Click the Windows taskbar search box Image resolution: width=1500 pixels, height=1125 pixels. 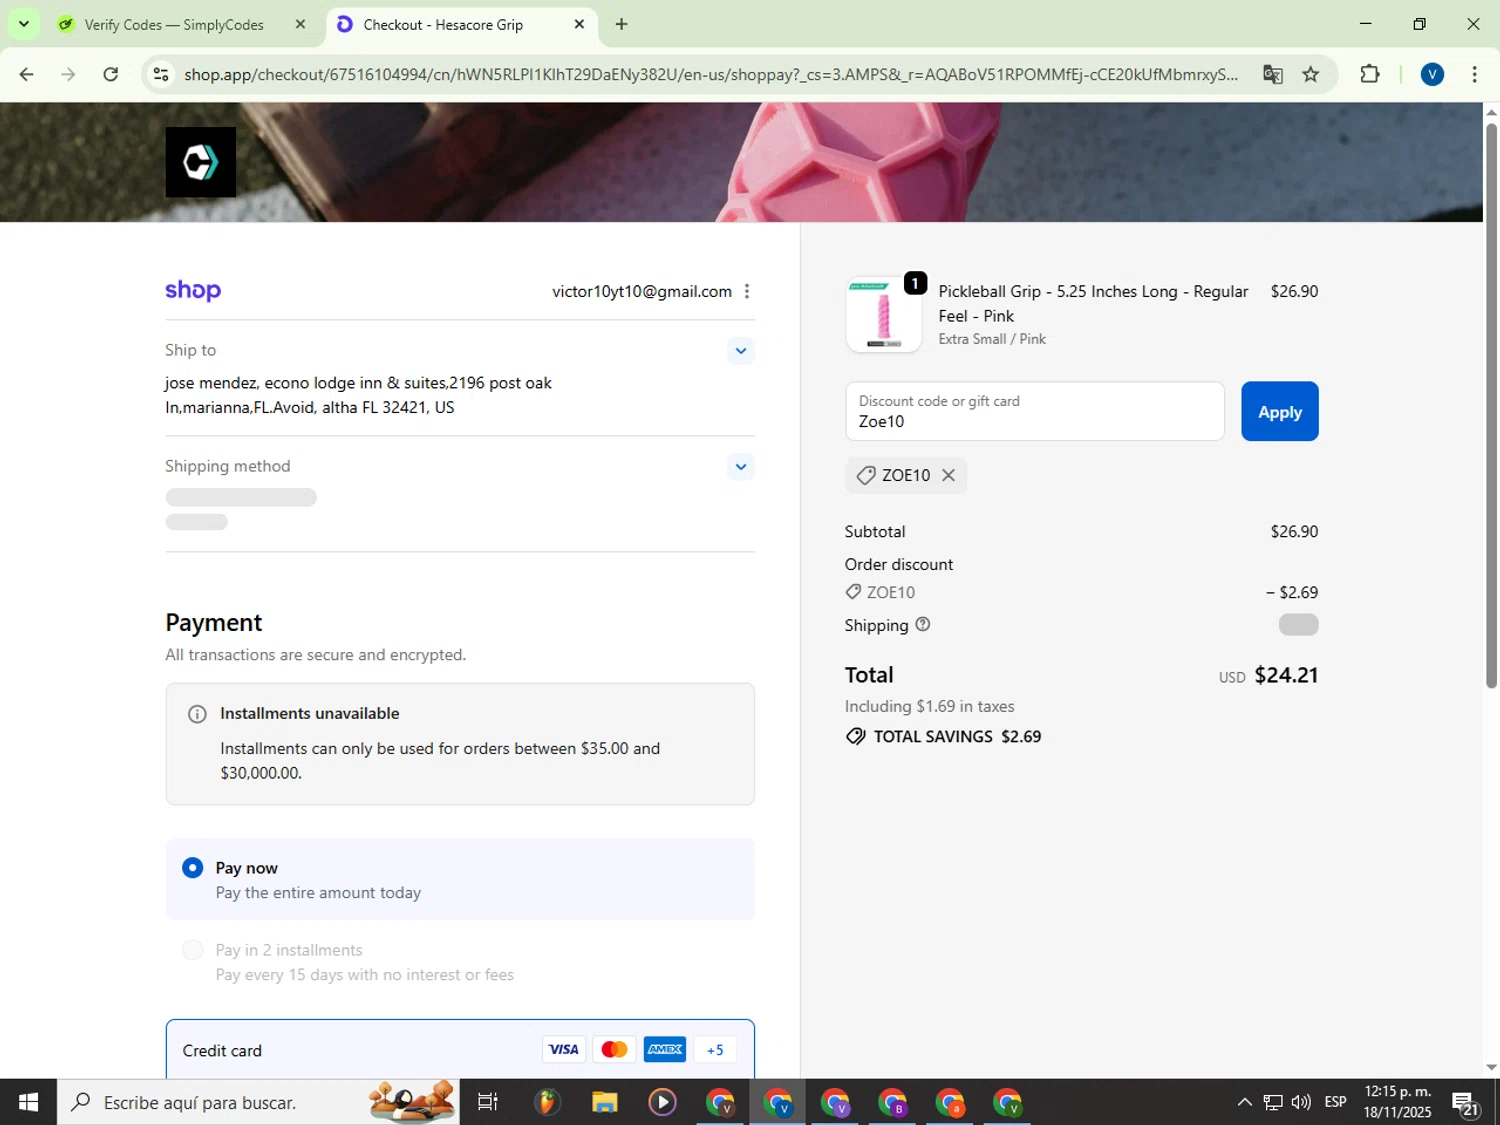click(258, 1102)
